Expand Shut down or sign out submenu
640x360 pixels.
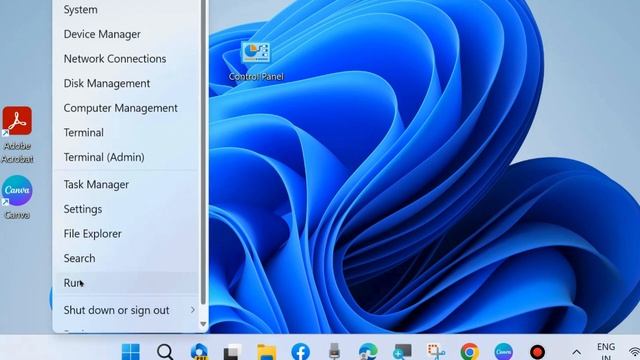[x=127, y=310]
